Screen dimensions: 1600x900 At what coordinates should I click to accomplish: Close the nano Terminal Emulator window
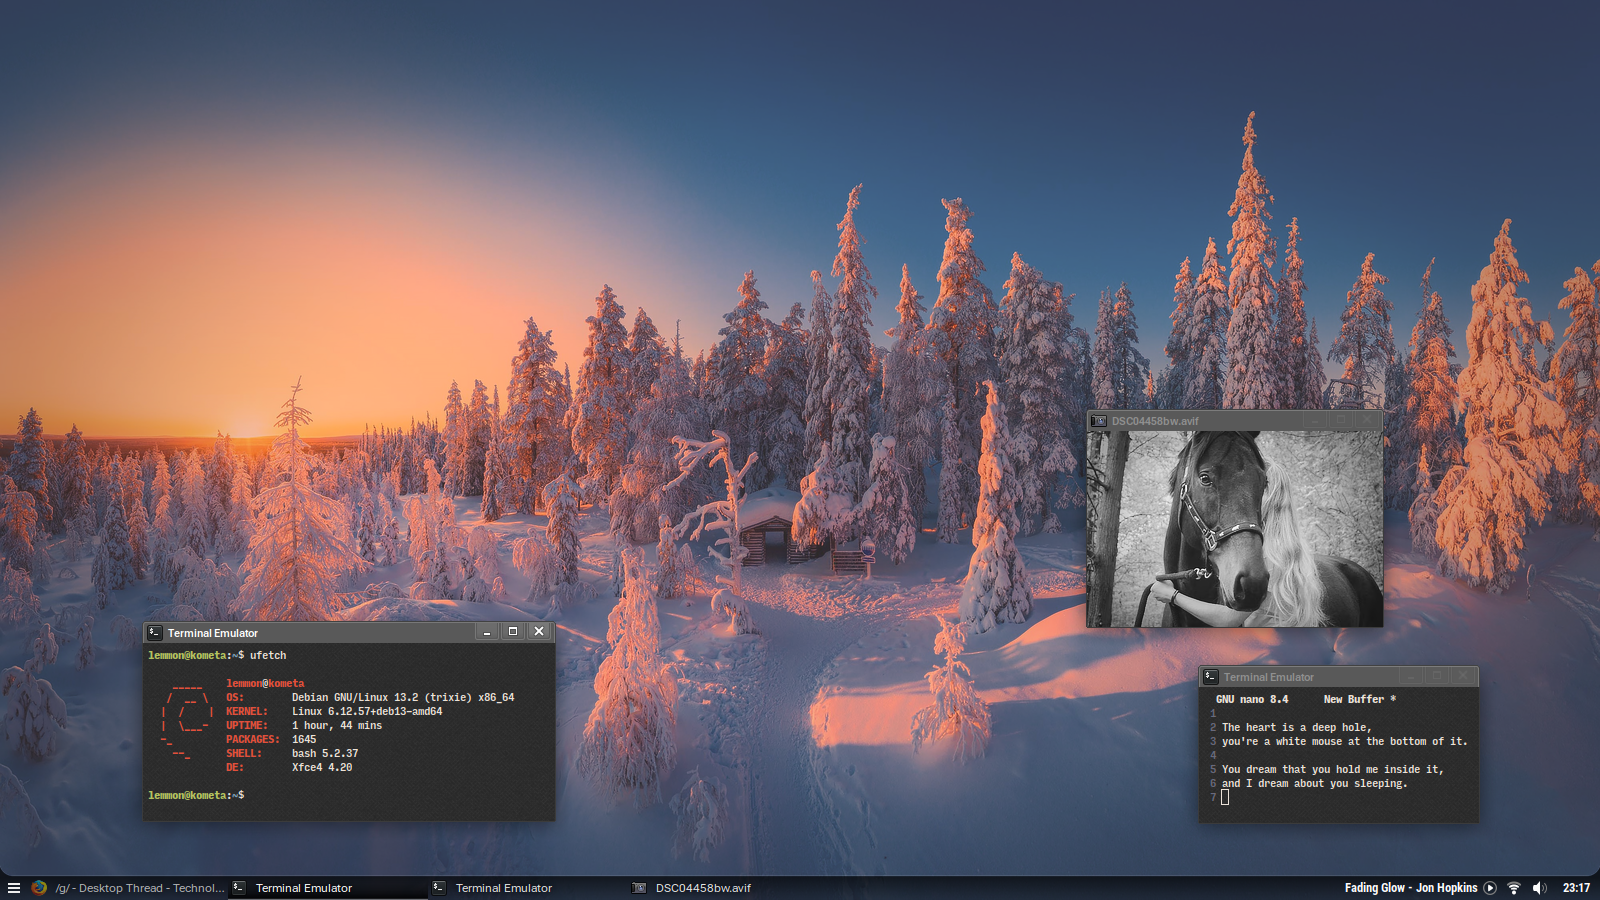1463,677
